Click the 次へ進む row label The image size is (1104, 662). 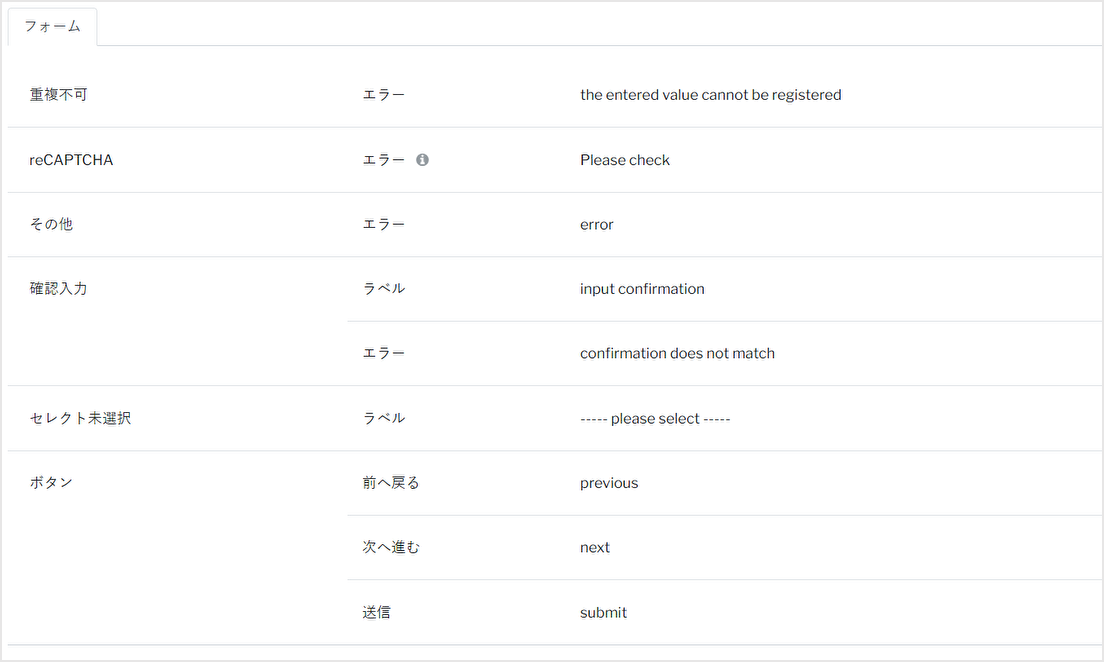click(391, 547)
